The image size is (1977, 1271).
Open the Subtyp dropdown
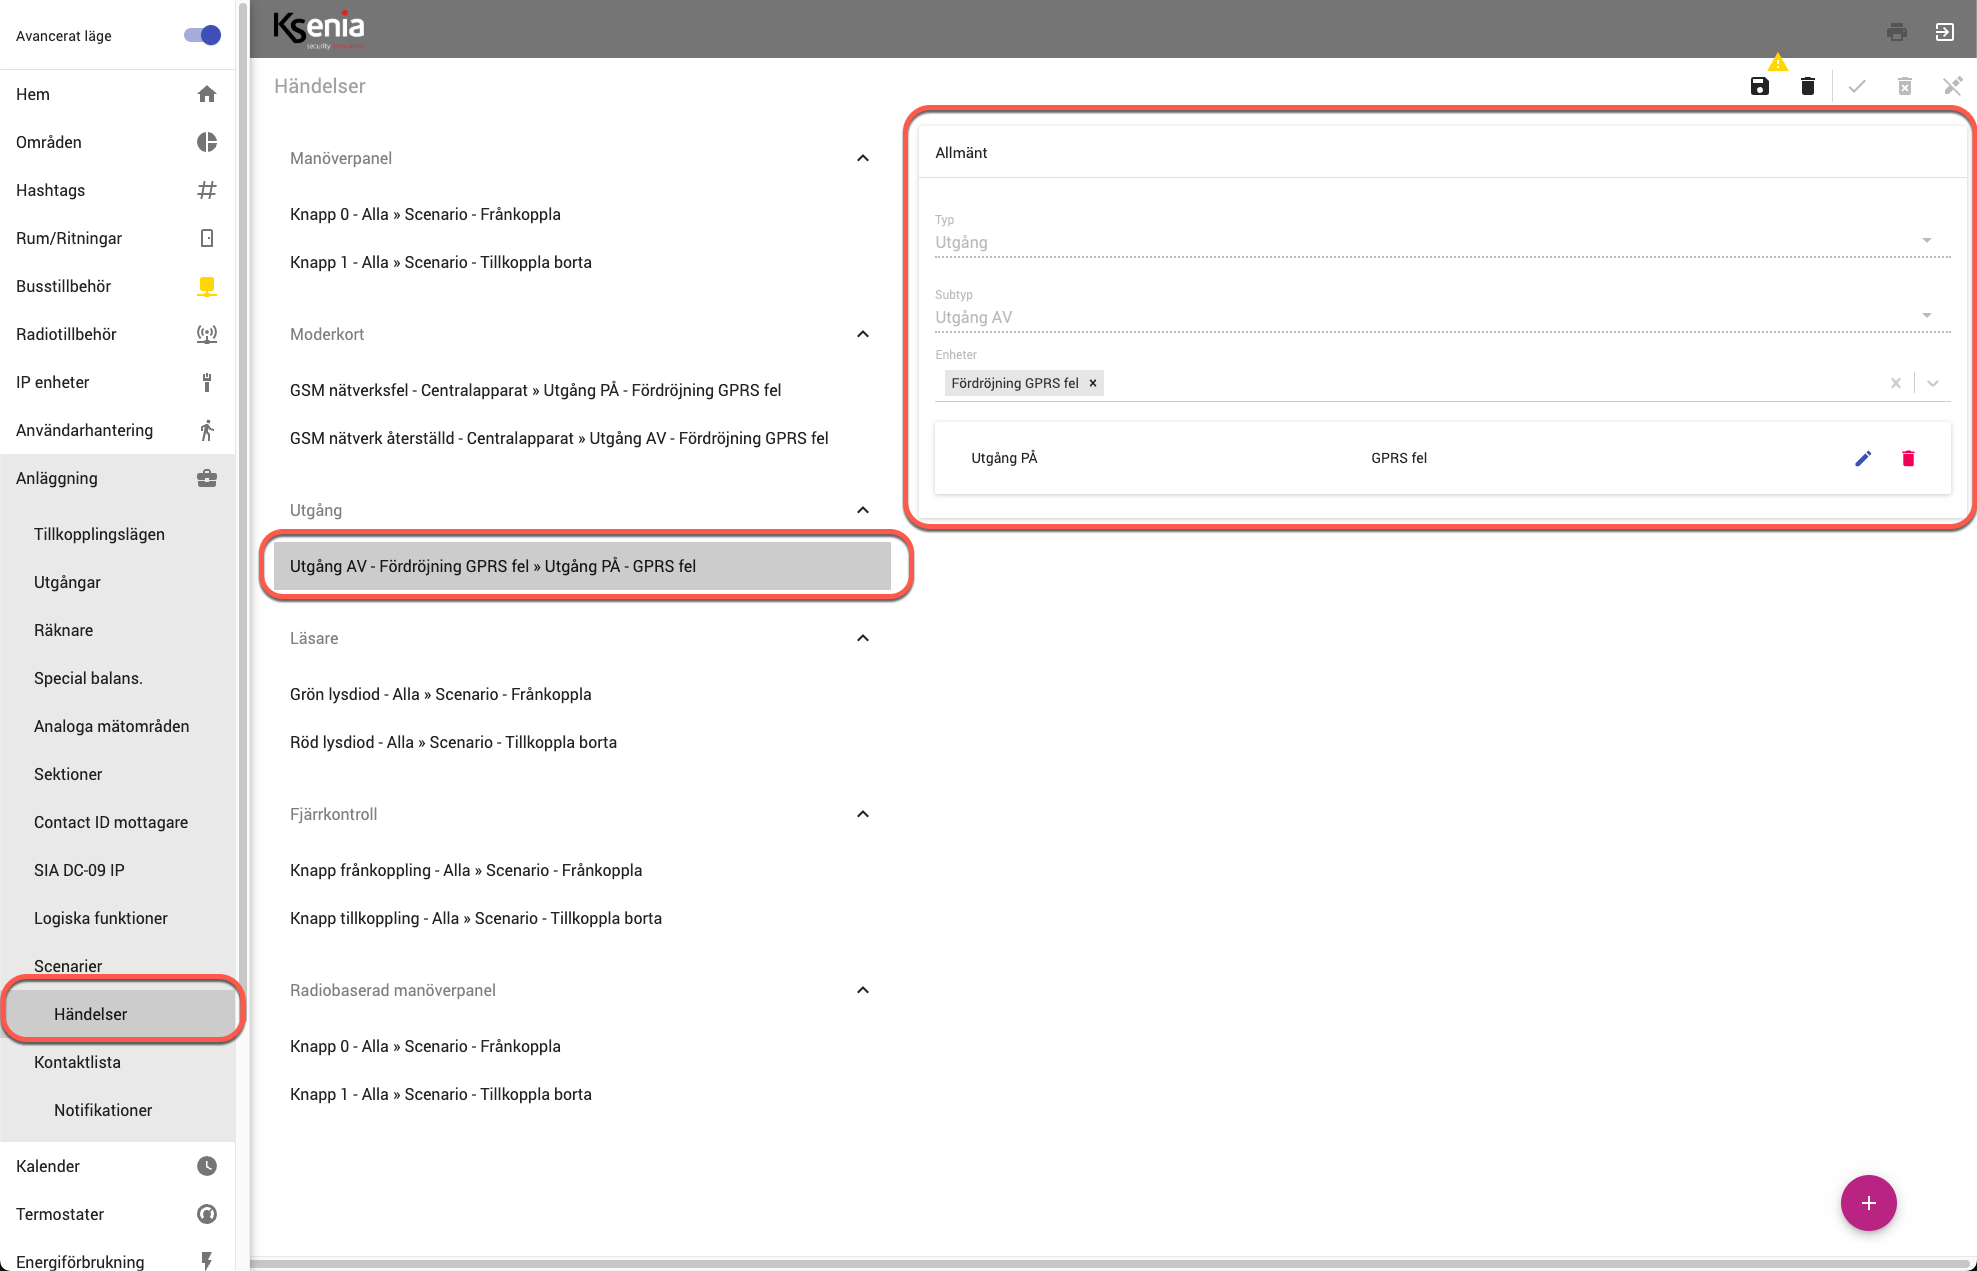[x=1926, y=315]
